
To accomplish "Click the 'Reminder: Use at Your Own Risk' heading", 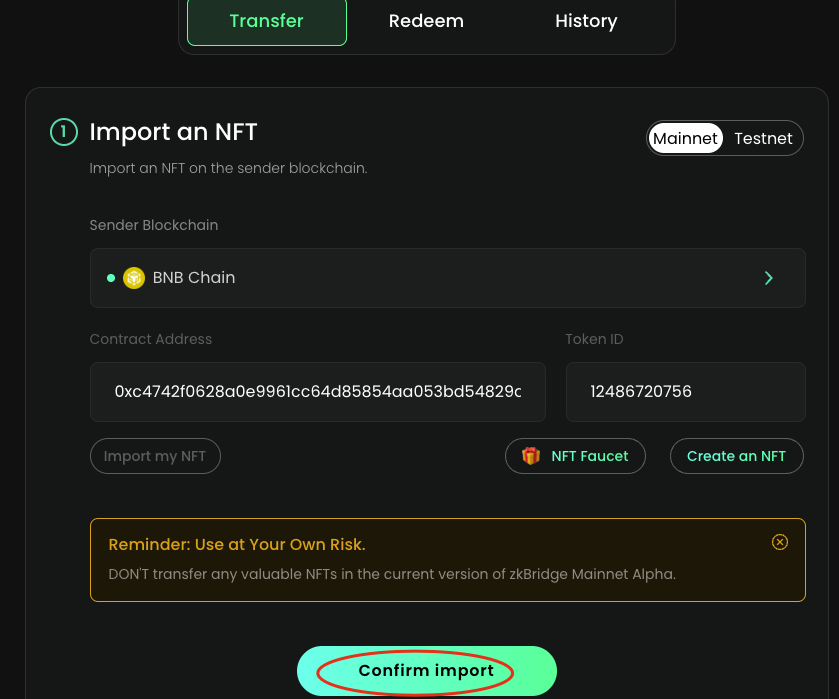I will (237, 545).
